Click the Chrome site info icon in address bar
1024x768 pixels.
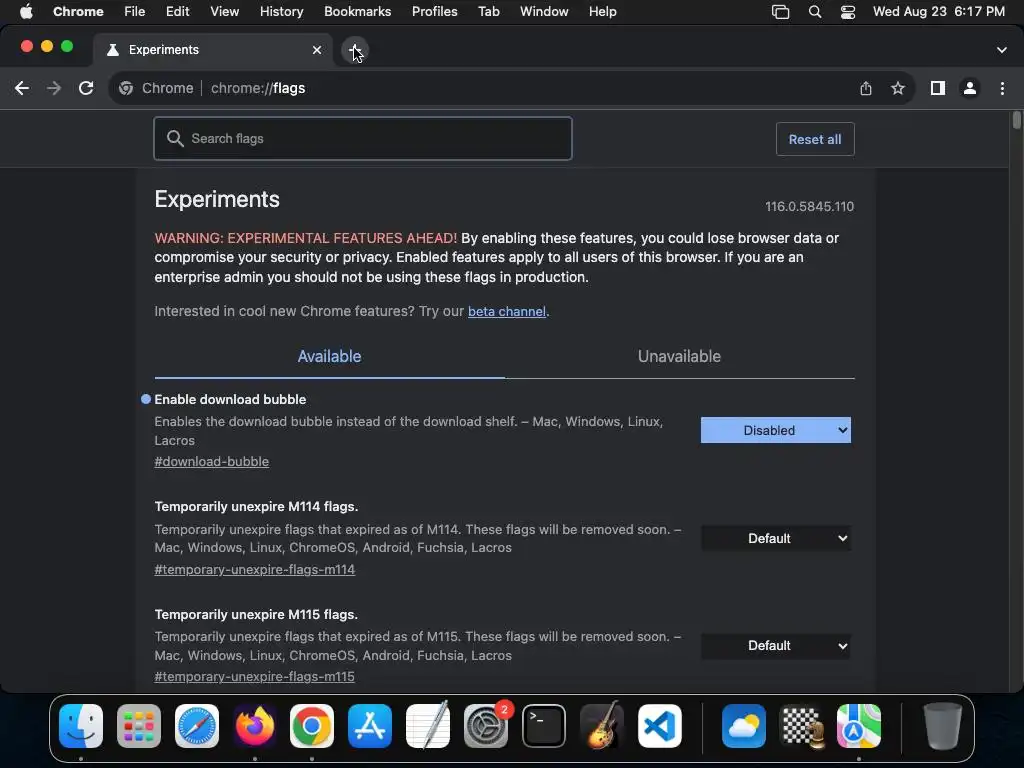pos(126,88)
